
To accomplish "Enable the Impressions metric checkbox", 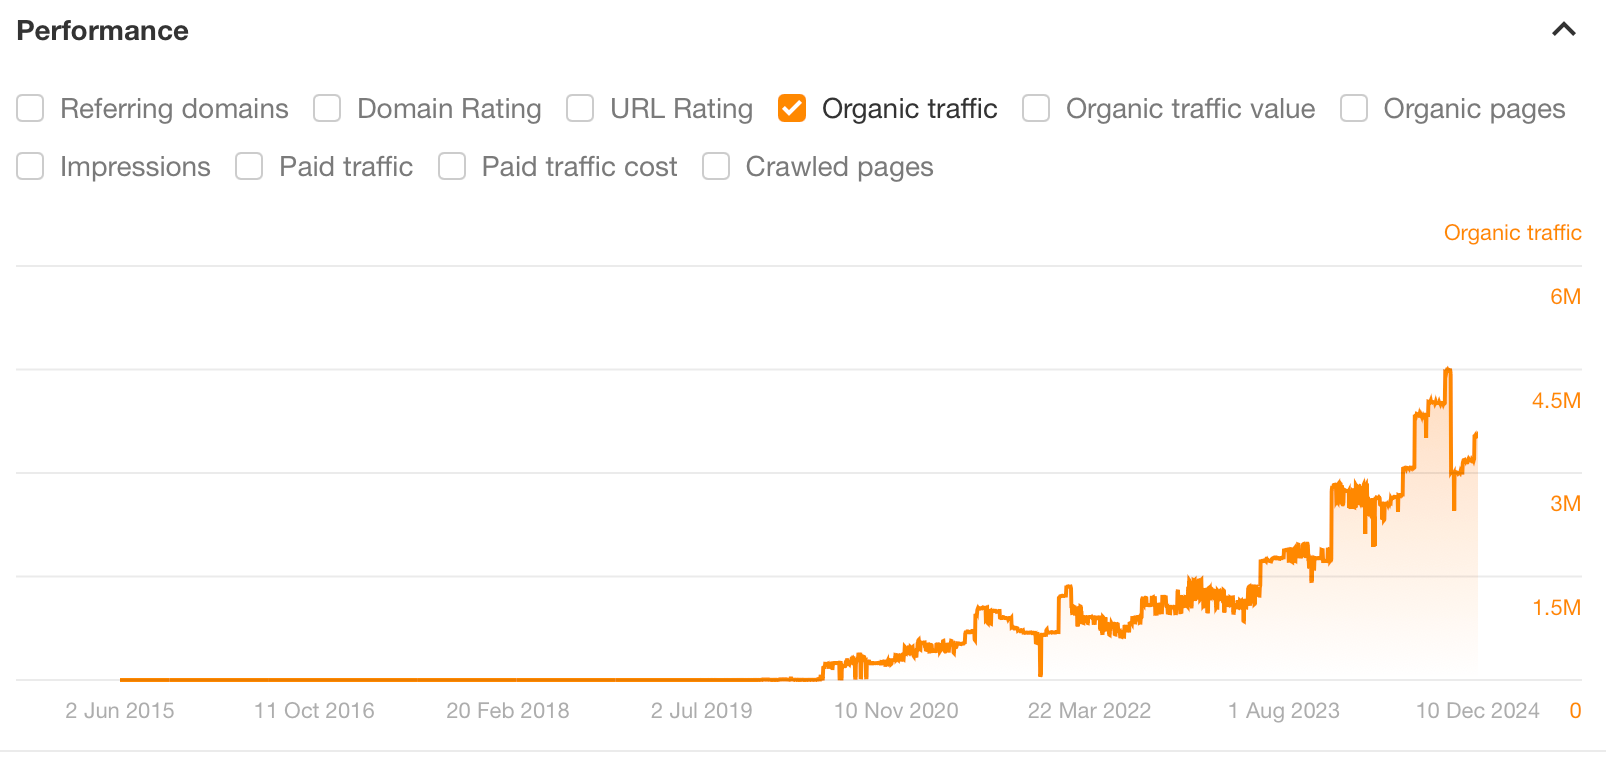I will coord(30,166).
